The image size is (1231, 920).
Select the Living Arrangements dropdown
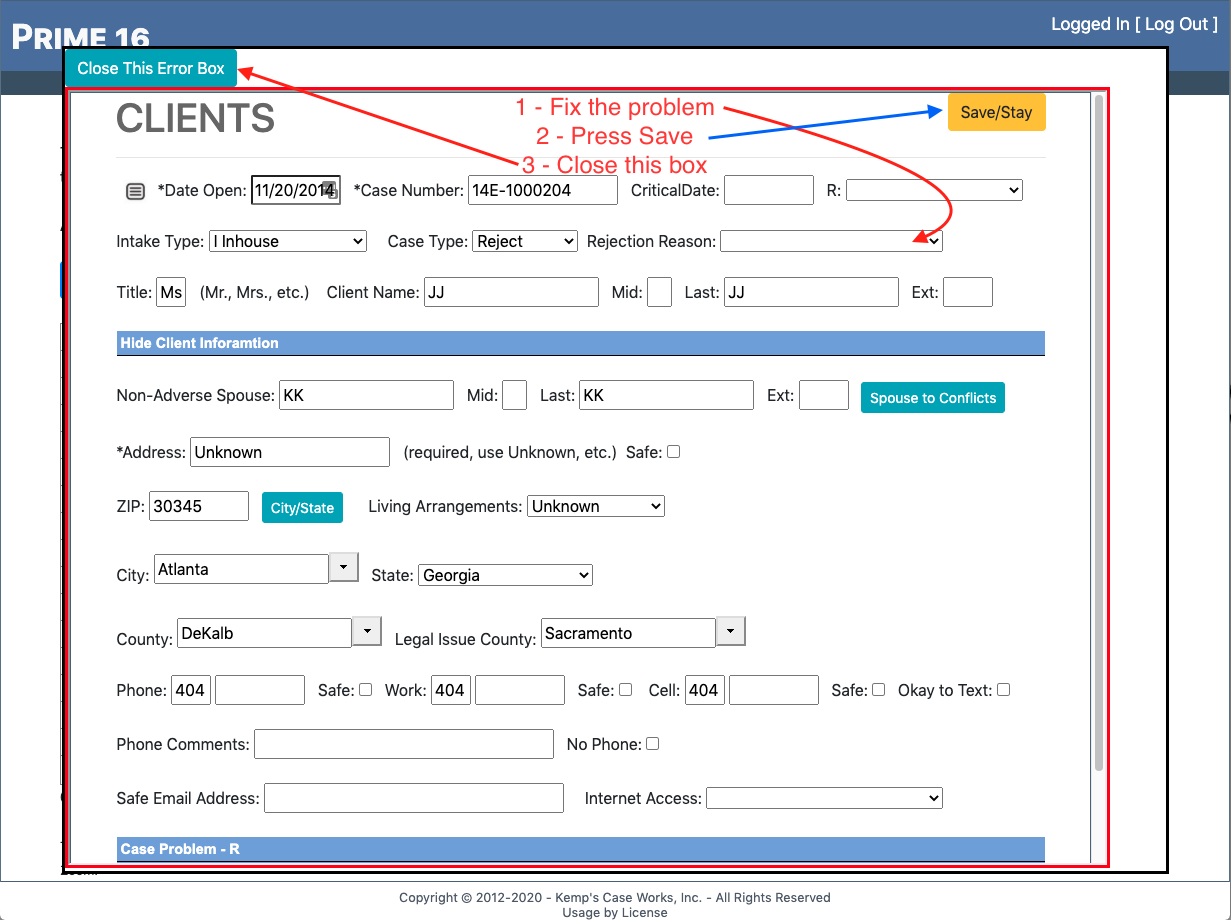pyautogui.click(x=595, y=506)
